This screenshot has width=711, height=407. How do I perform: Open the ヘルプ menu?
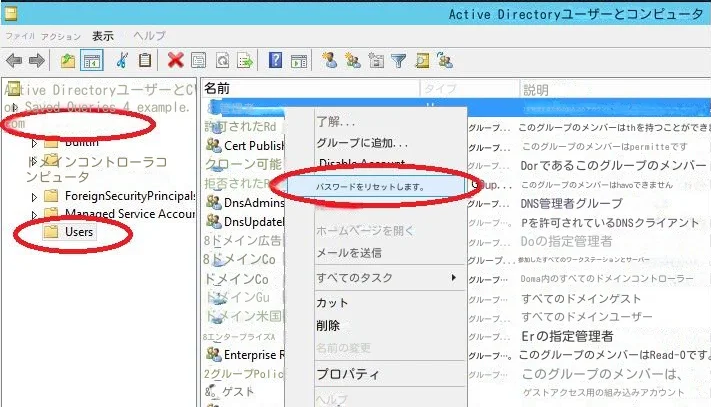point(150,36)
